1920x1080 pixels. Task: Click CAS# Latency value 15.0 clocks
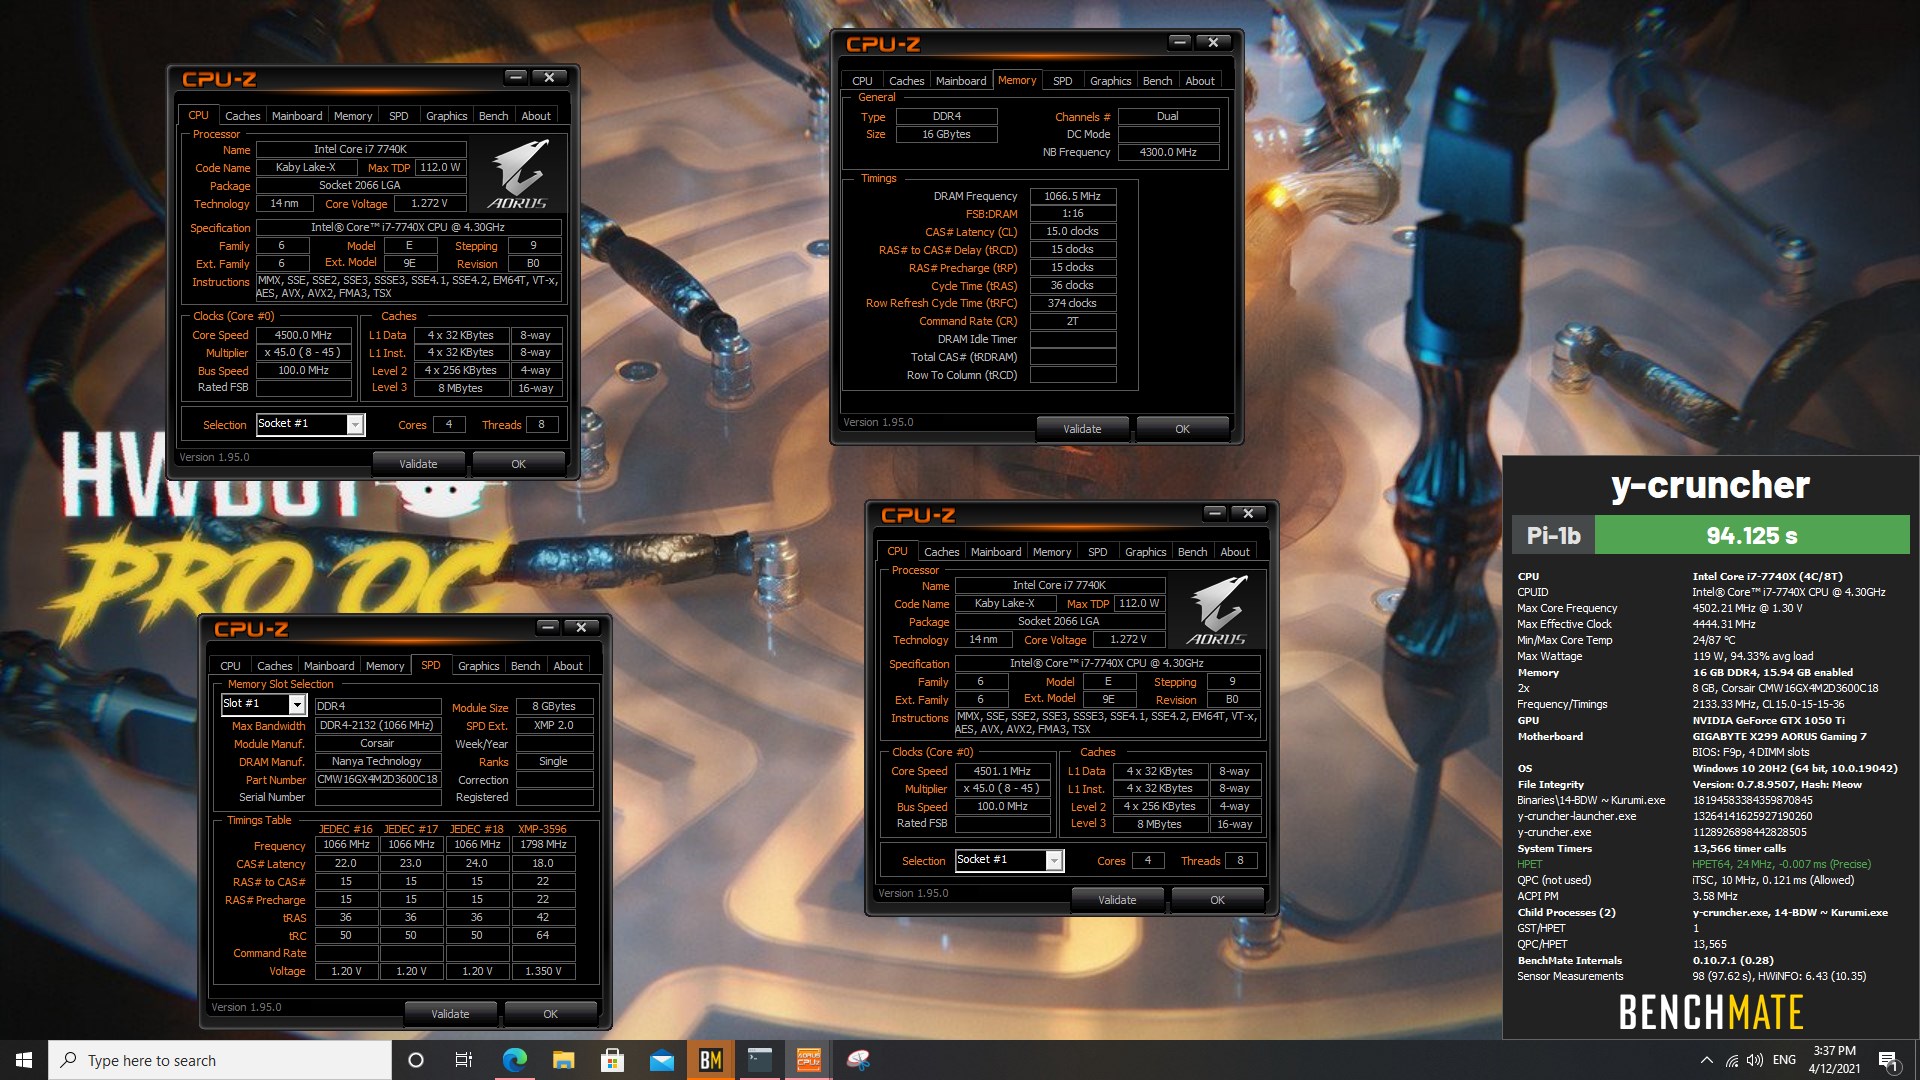pos(1072,231)
